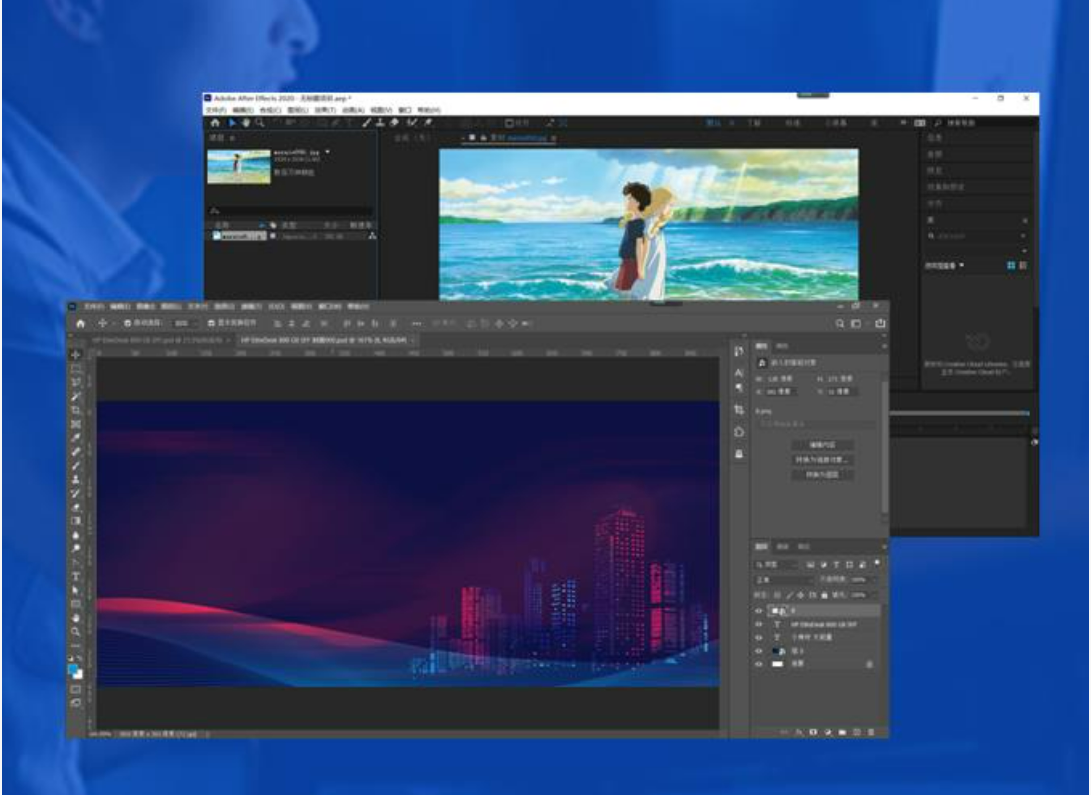
Task: Select the Hand tool in Photoshop's toolbar
Action: click(x=76, y=618)
